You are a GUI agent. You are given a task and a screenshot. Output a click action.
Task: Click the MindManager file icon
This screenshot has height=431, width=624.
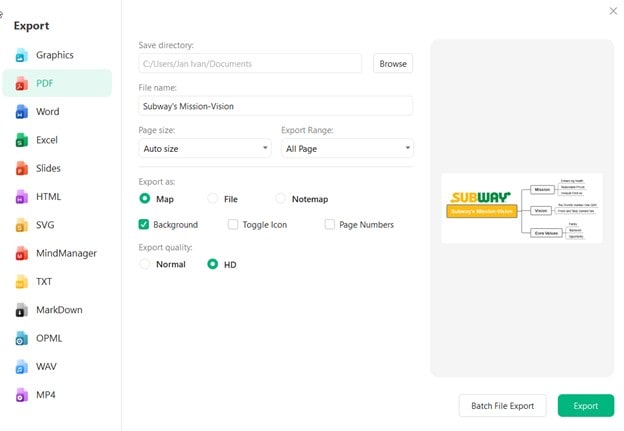pyautogui.click(x=22, y=254)
